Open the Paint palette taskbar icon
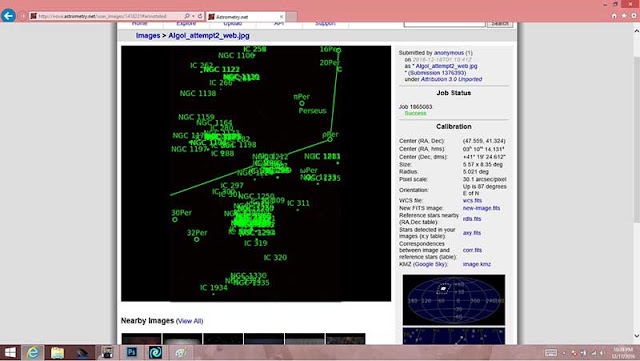Viewport: 640px width, 361px height. click(x=181, y=352)
